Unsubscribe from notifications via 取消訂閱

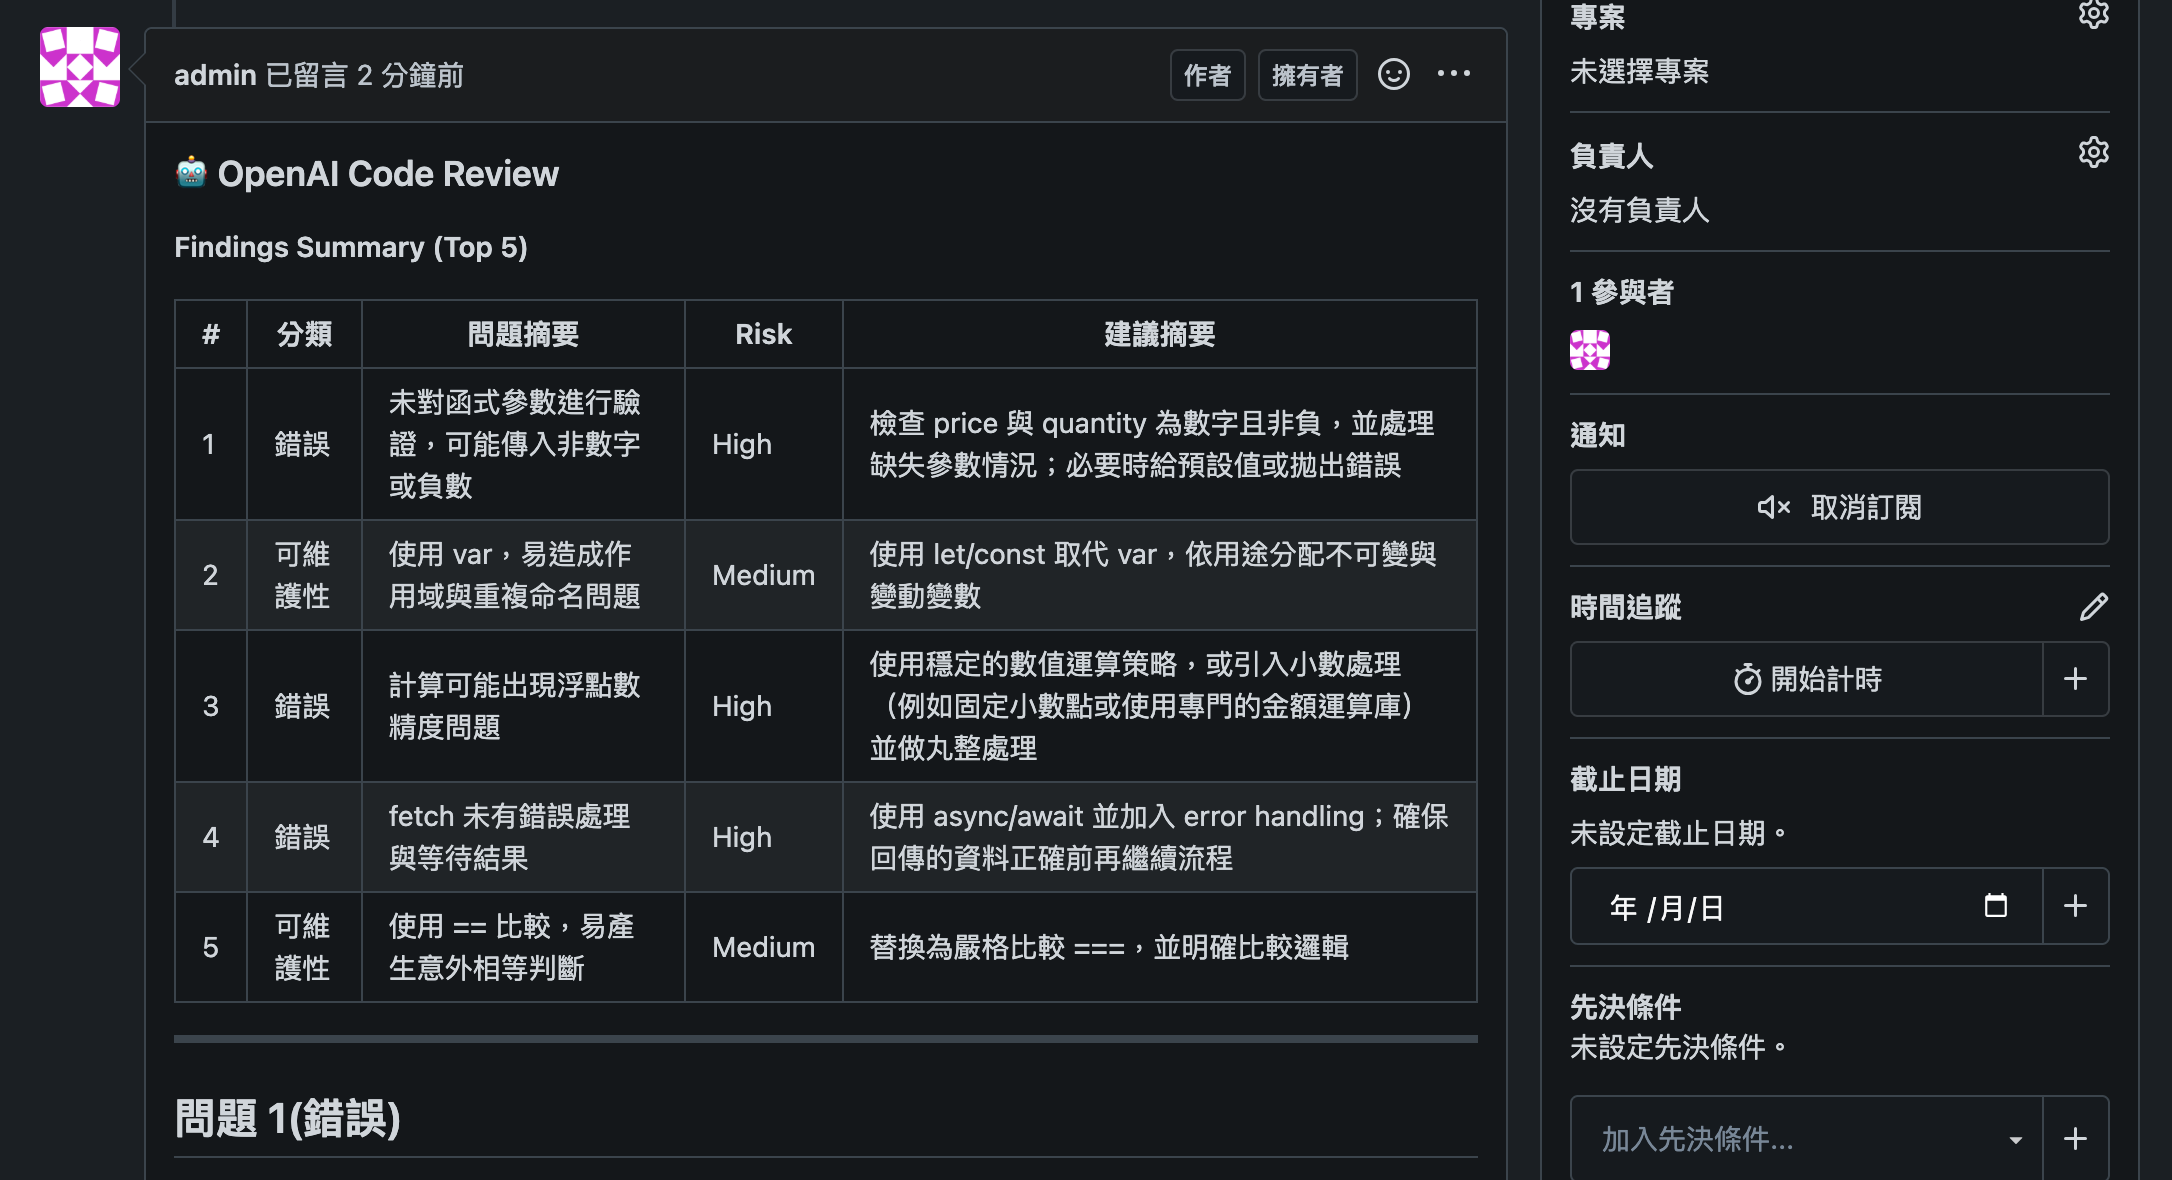coord(1840,507)
